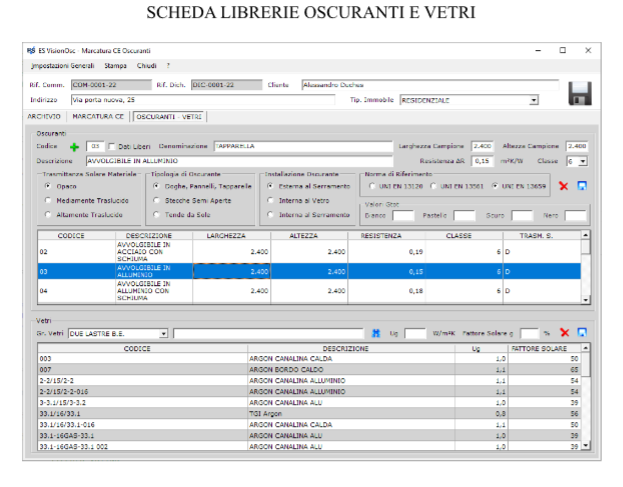Image resolution: width=623 pixels, height=487 pixels.
Task: Select glass row 007 ARGON BORDO CALDO
Action: tap(309, 369)
